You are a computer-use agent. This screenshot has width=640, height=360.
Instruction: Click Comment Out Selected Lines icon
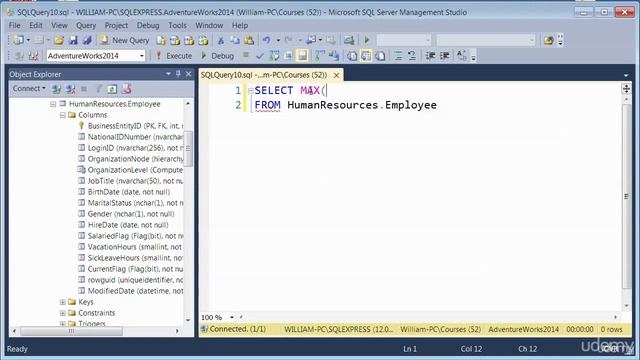pos(398,56)
